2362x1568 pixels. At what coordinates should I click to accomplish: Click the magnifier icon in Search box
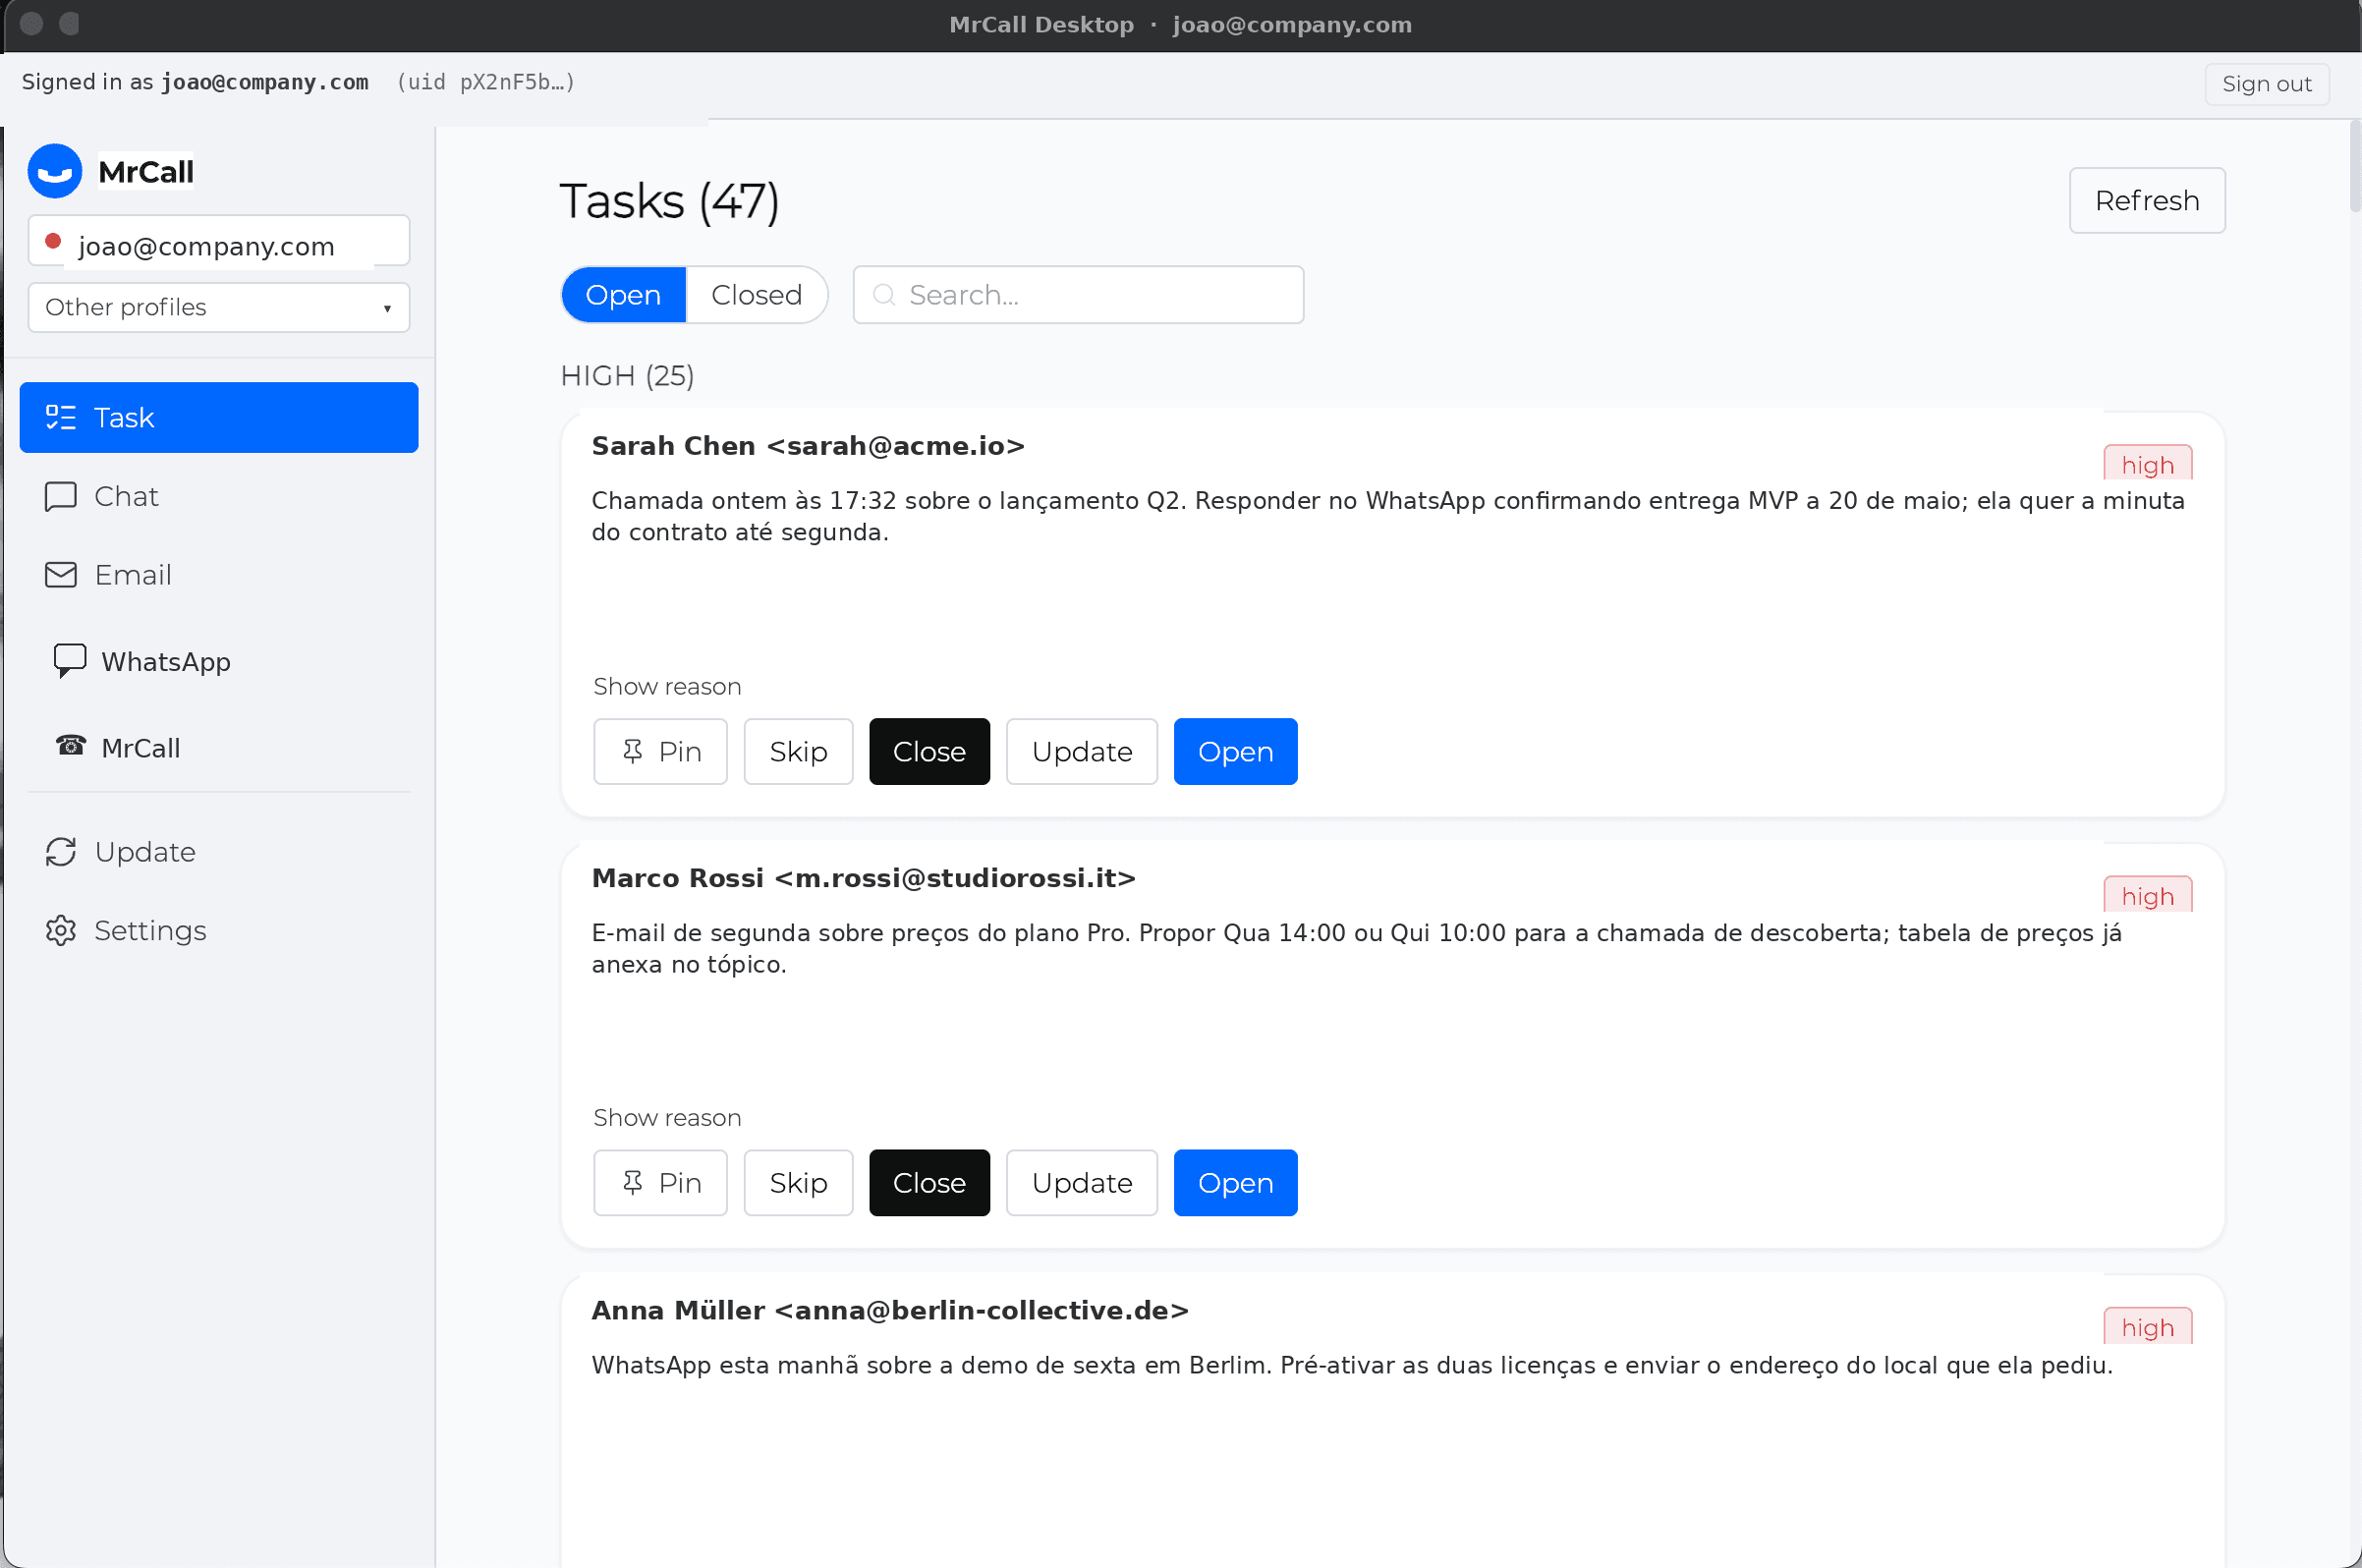coord(884,294)
